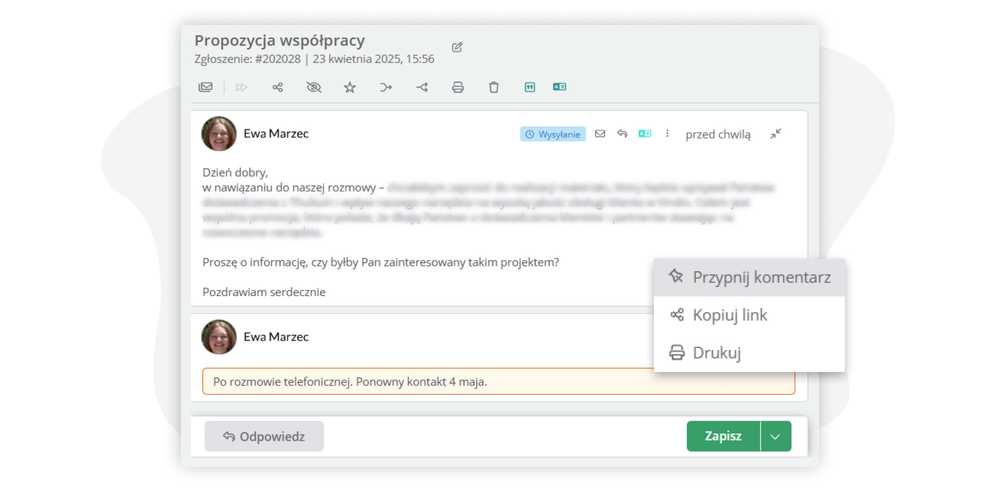Select Przypnij komentarz from context menu
Image resolution: width=1000 pixels, height=492 pixels.
pyautogui.click(x=749, y=278)
